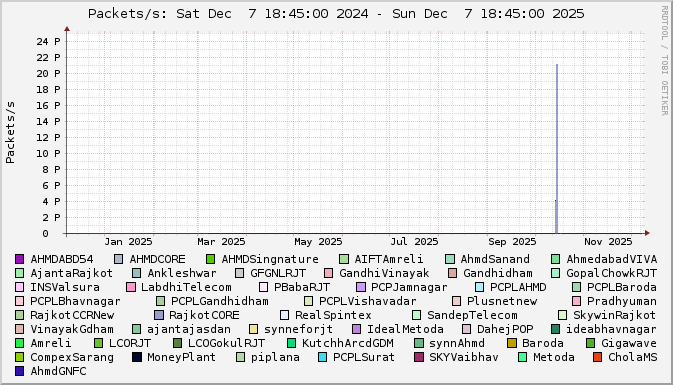Click the Mar 2025 x-axis label

point(221,242)
